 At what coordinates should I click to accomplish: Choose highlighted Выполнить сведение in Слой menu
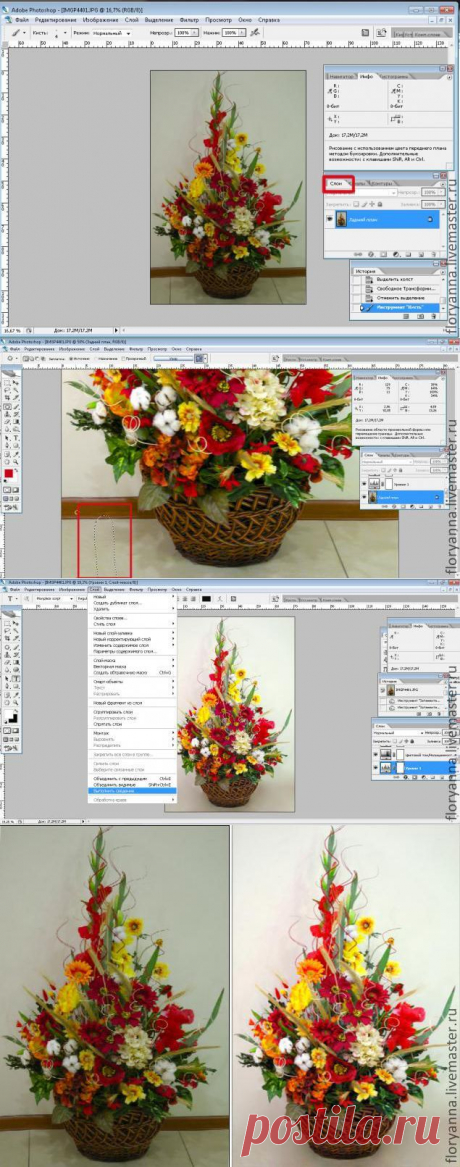[x=132, y=790]
